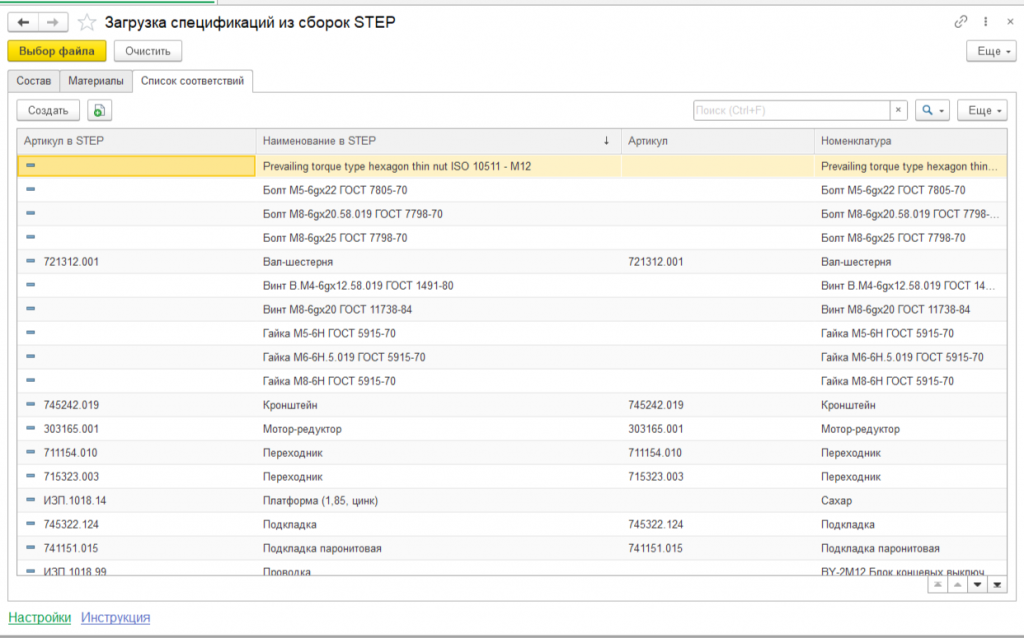Click the copy-link chain icon
This screenshot has width=1024, height=638.
961,21
